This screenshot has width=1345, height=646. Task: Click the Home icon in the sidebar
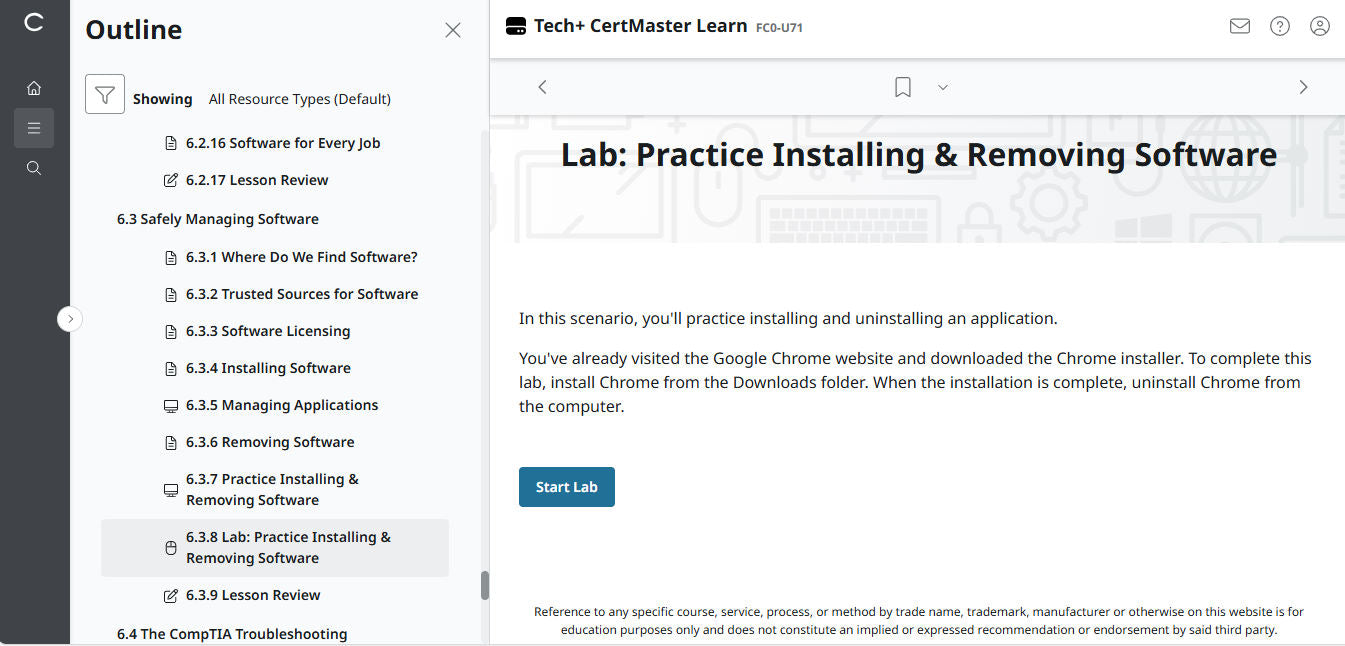coord(33,88)
